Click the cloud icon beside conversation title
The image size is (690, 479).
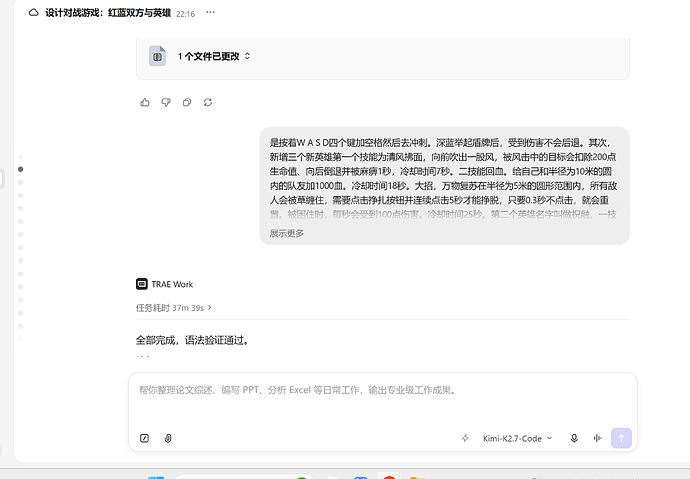(x=33, y=13)
